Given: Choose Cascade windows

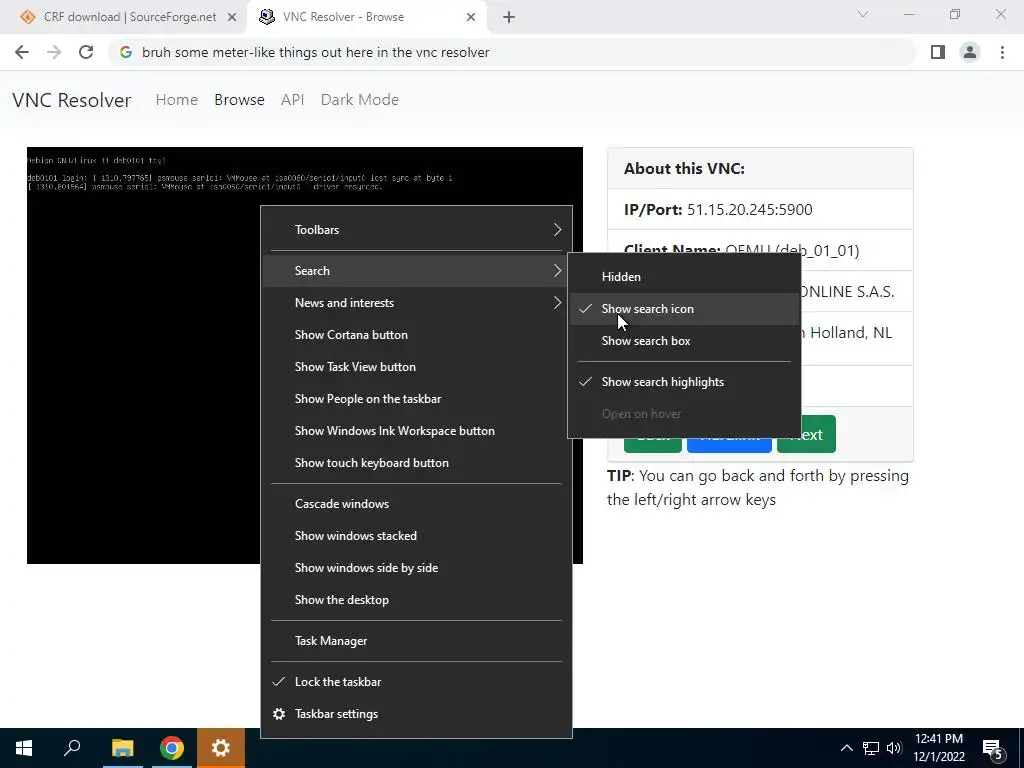Looking at the screenshot, I should [x=416, y=504].
